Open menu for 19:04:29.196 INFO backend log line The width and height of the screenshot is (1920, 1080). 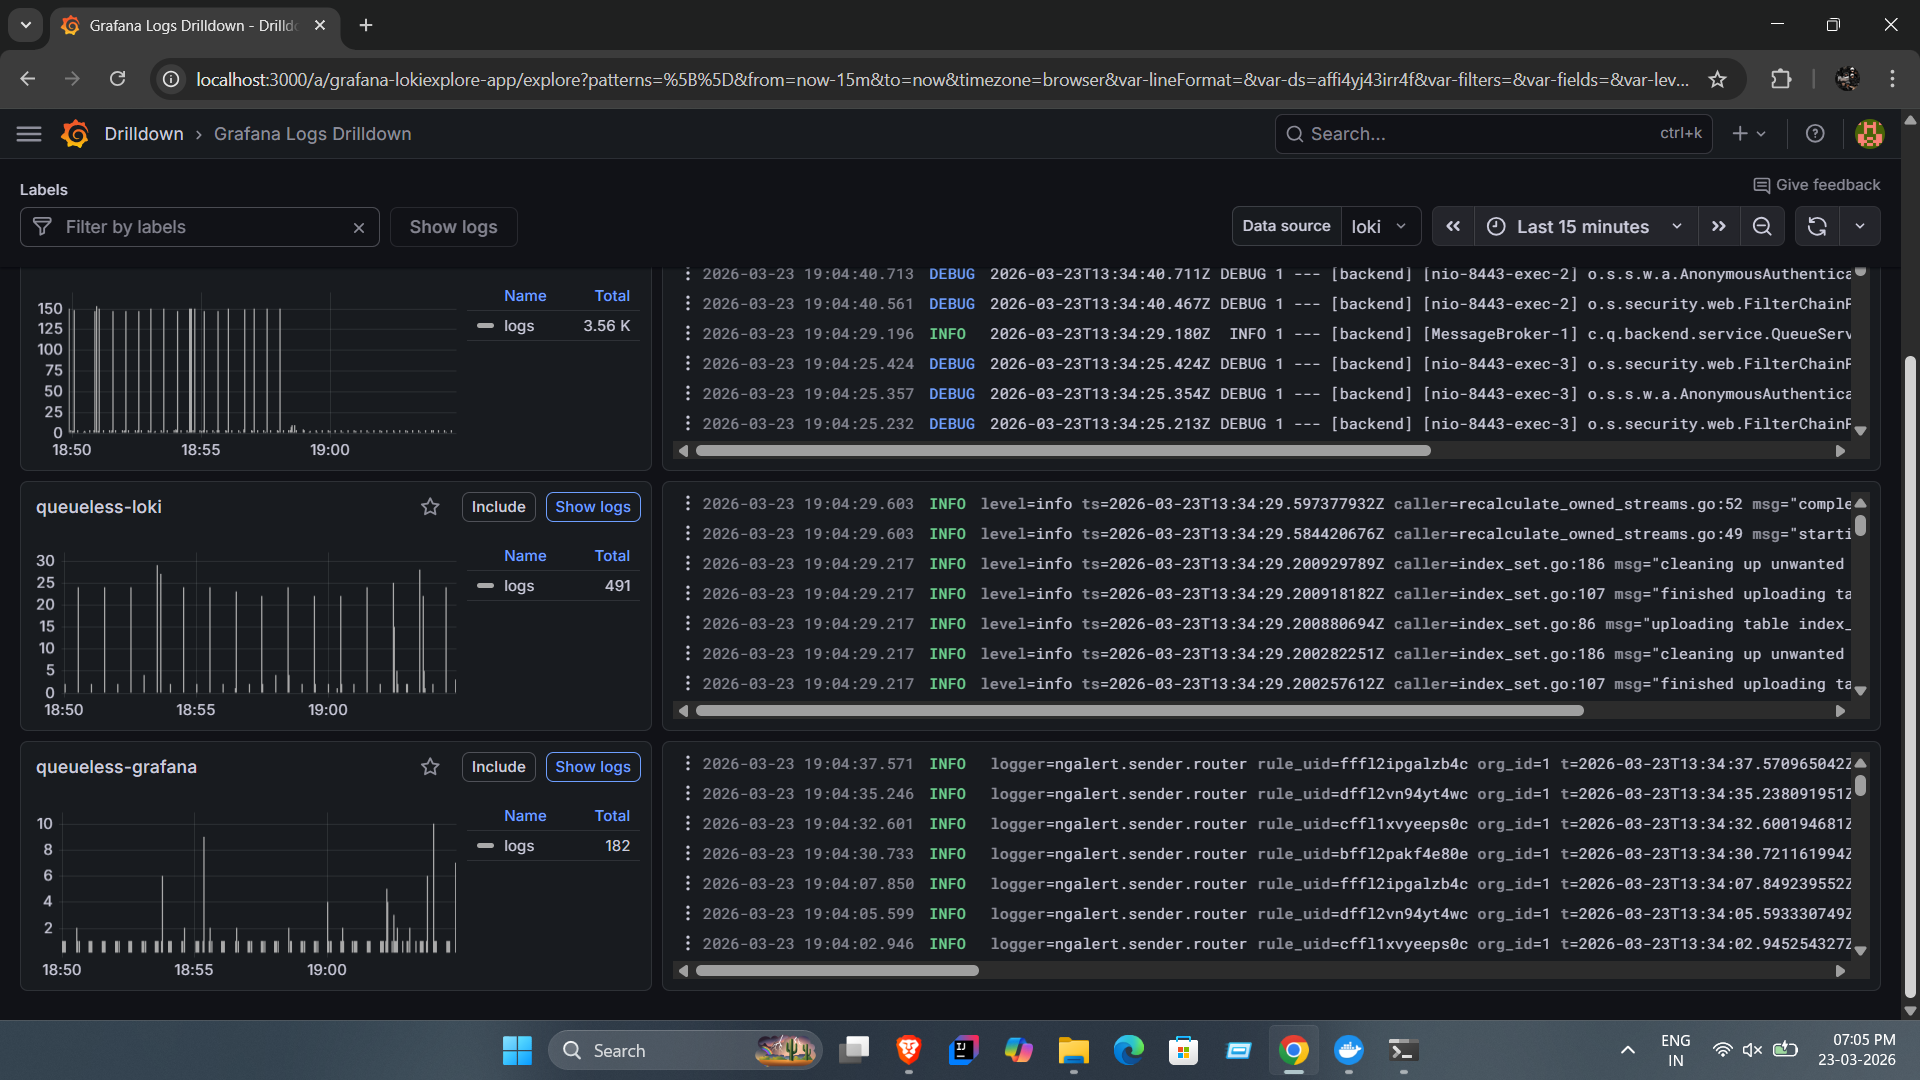point(687,334)
